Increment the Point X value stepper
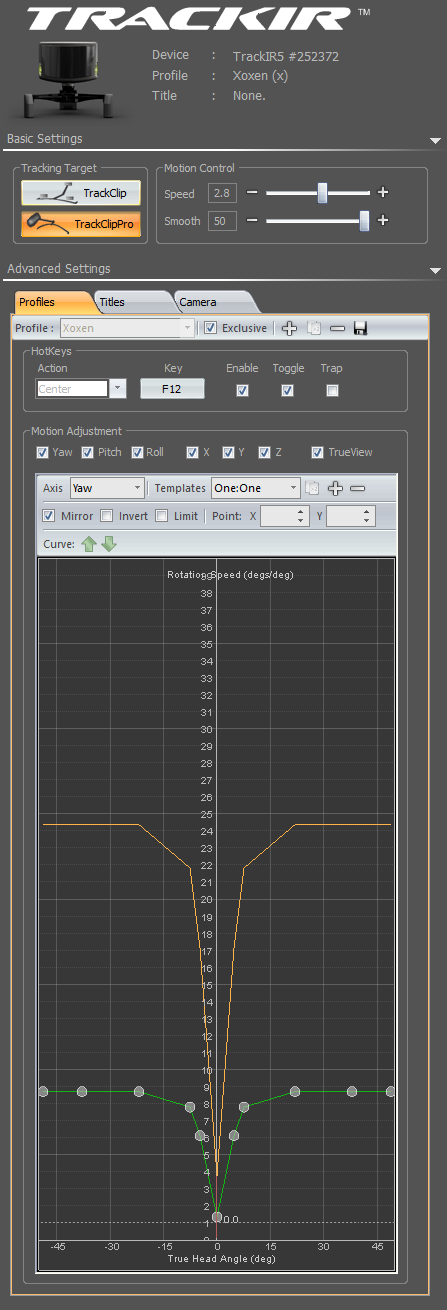This screenshot has width=447, height=1310. click(303, 511)
